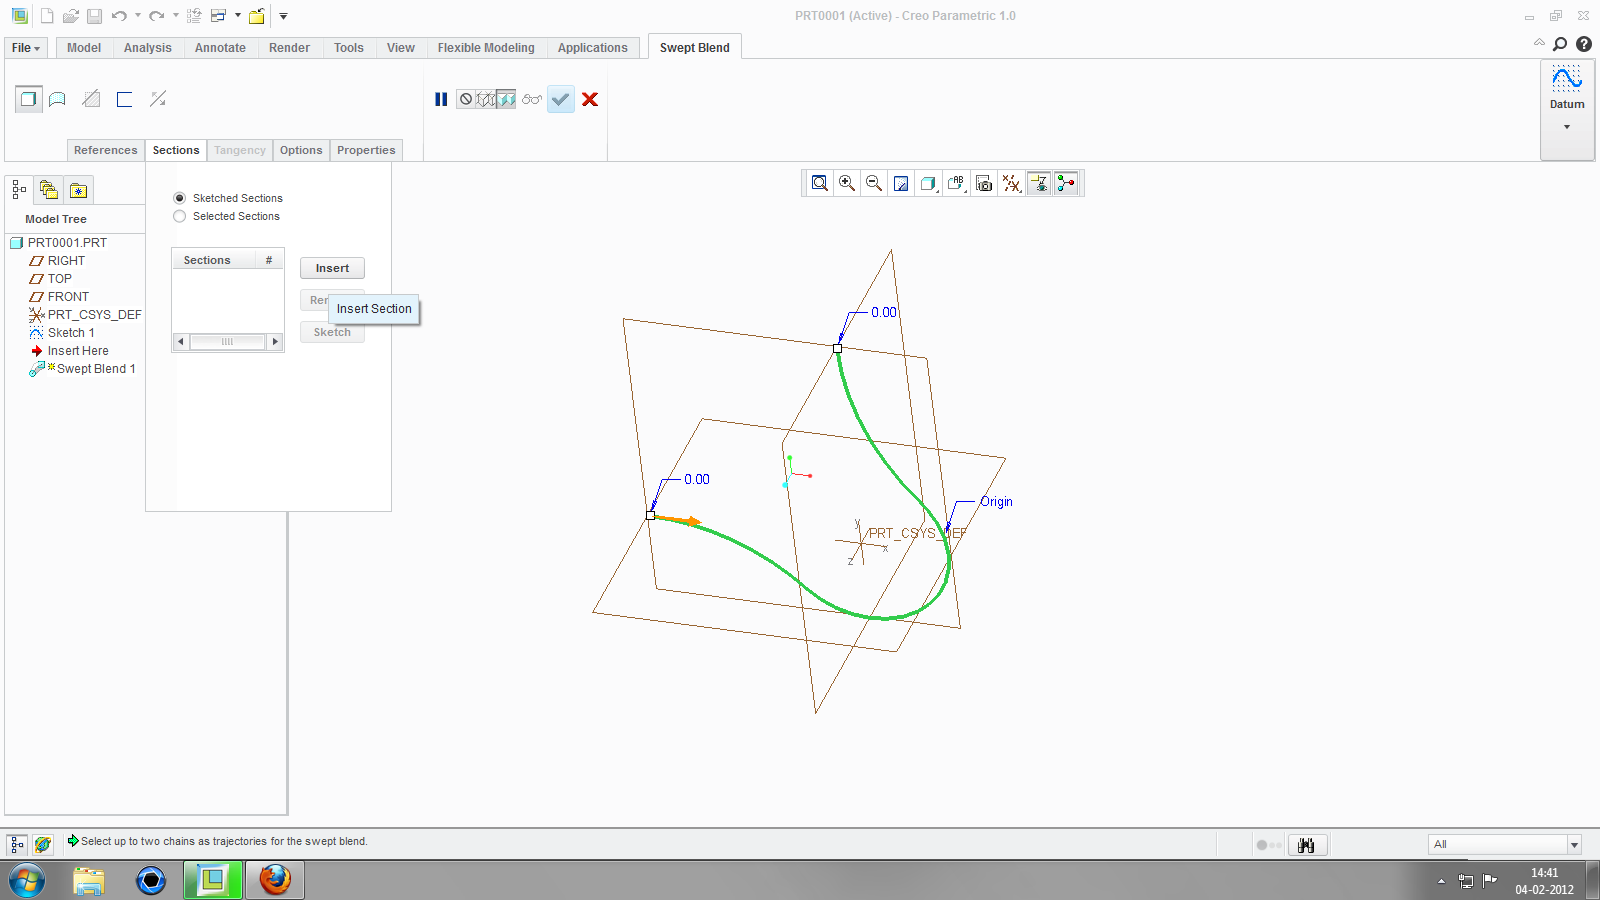Open the Datum Display Filters icon
The width and height of the screenshot is (1600, 900).
(1012, 183)
